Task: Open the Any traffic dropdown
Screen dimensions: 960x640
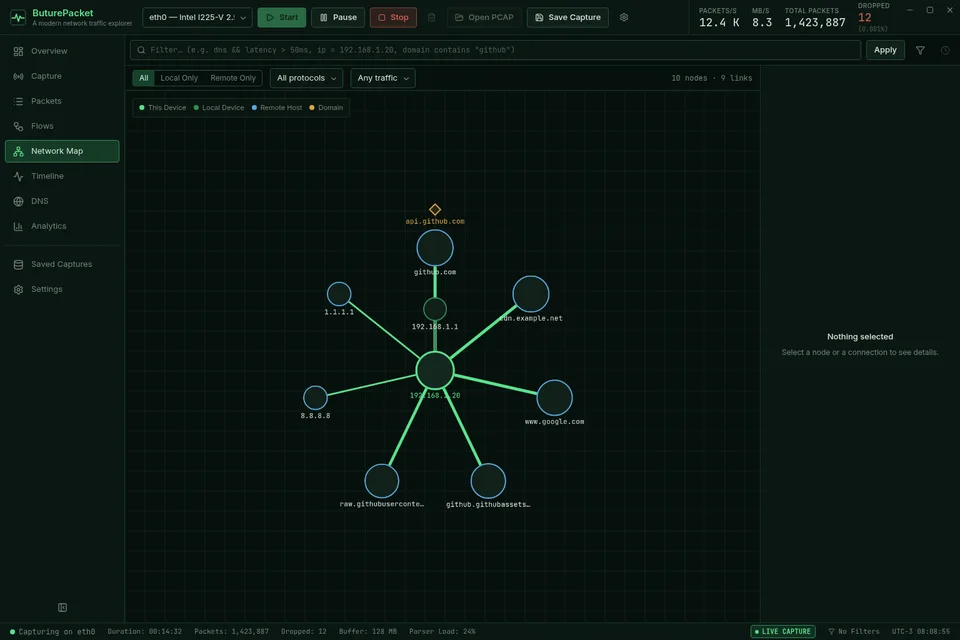Action: click(383, 78)
